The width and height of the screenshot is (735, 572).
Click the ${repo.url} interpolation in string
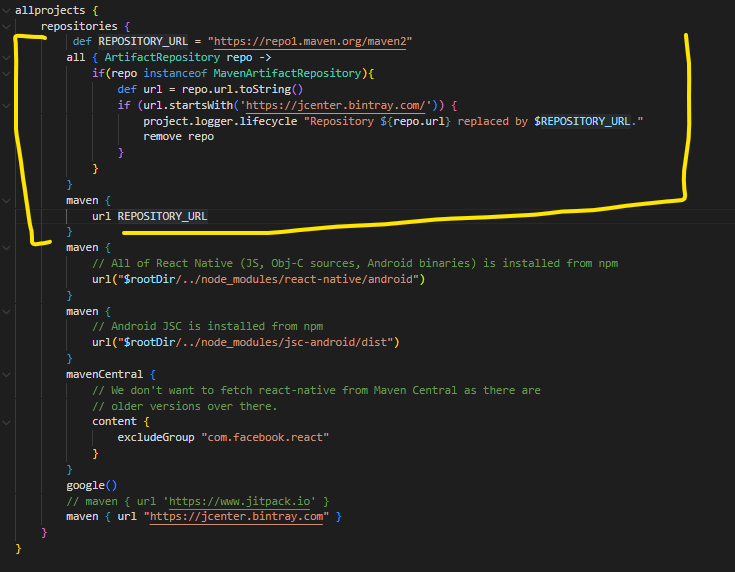(x=415, y=121)
